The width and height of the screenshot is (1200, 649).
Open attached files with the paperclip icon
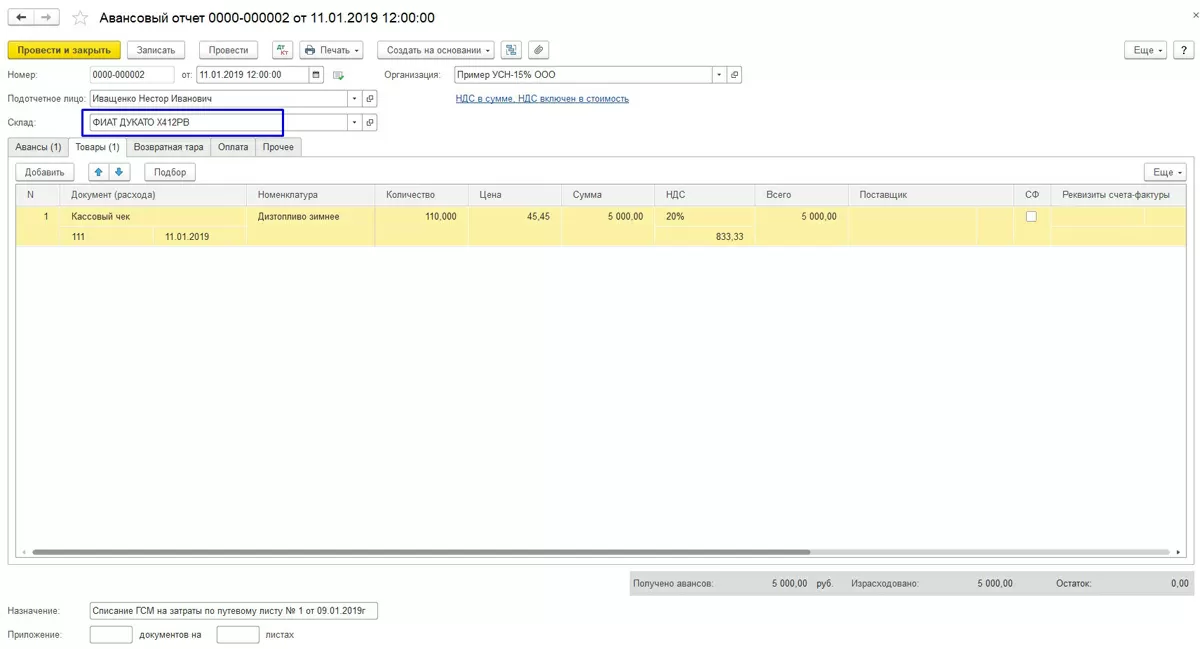coord(538,50)
